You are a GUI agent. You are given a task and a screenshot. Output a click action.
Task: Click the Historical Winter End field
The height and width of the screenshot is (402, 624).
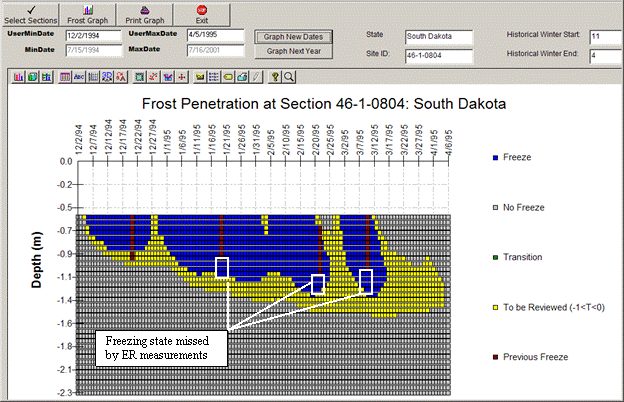pos(605,56)
